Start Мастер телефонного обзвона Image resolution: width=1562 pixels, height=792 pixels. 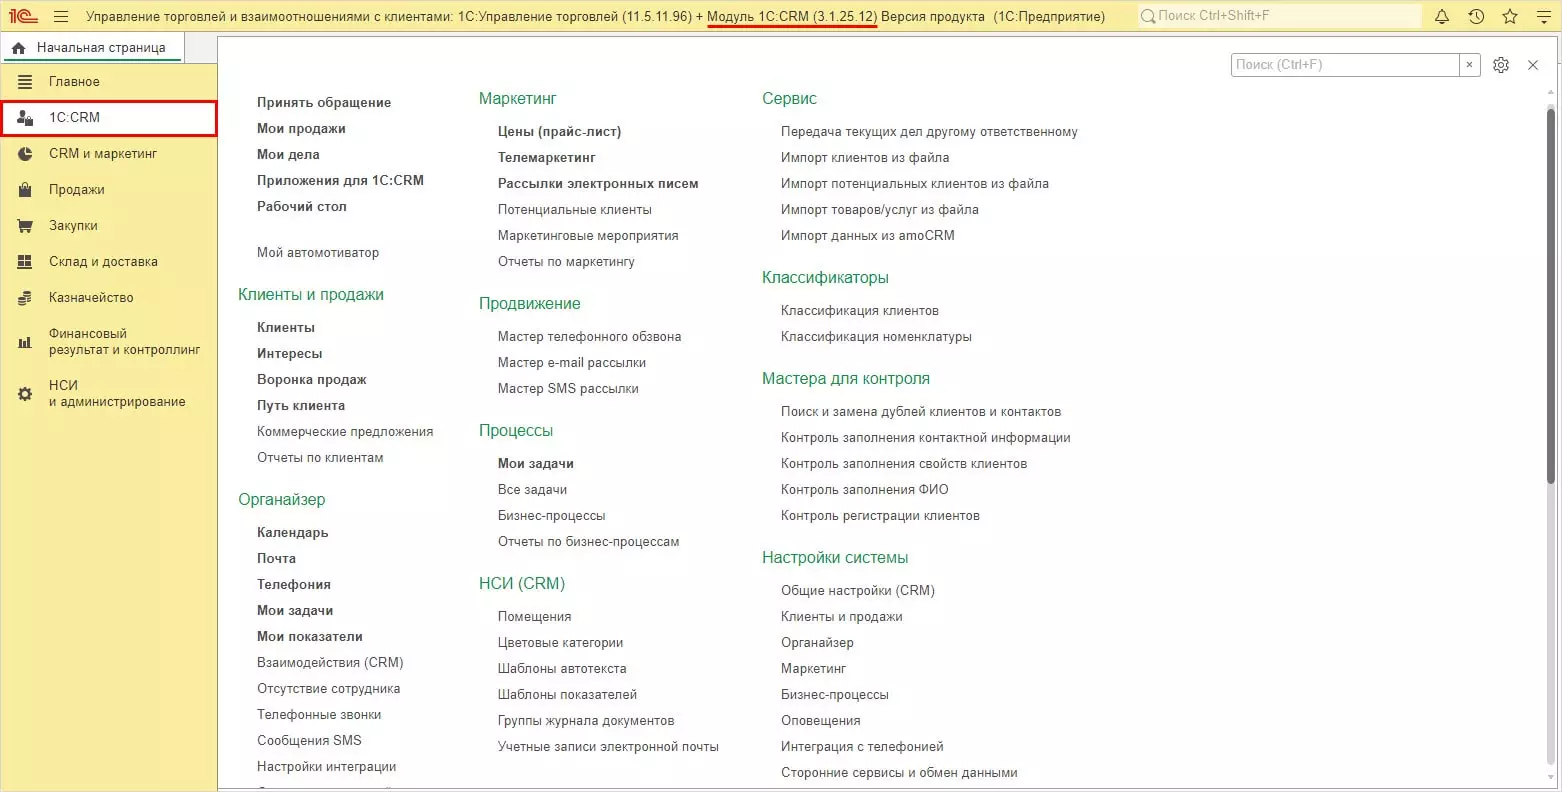pos(590,337)
